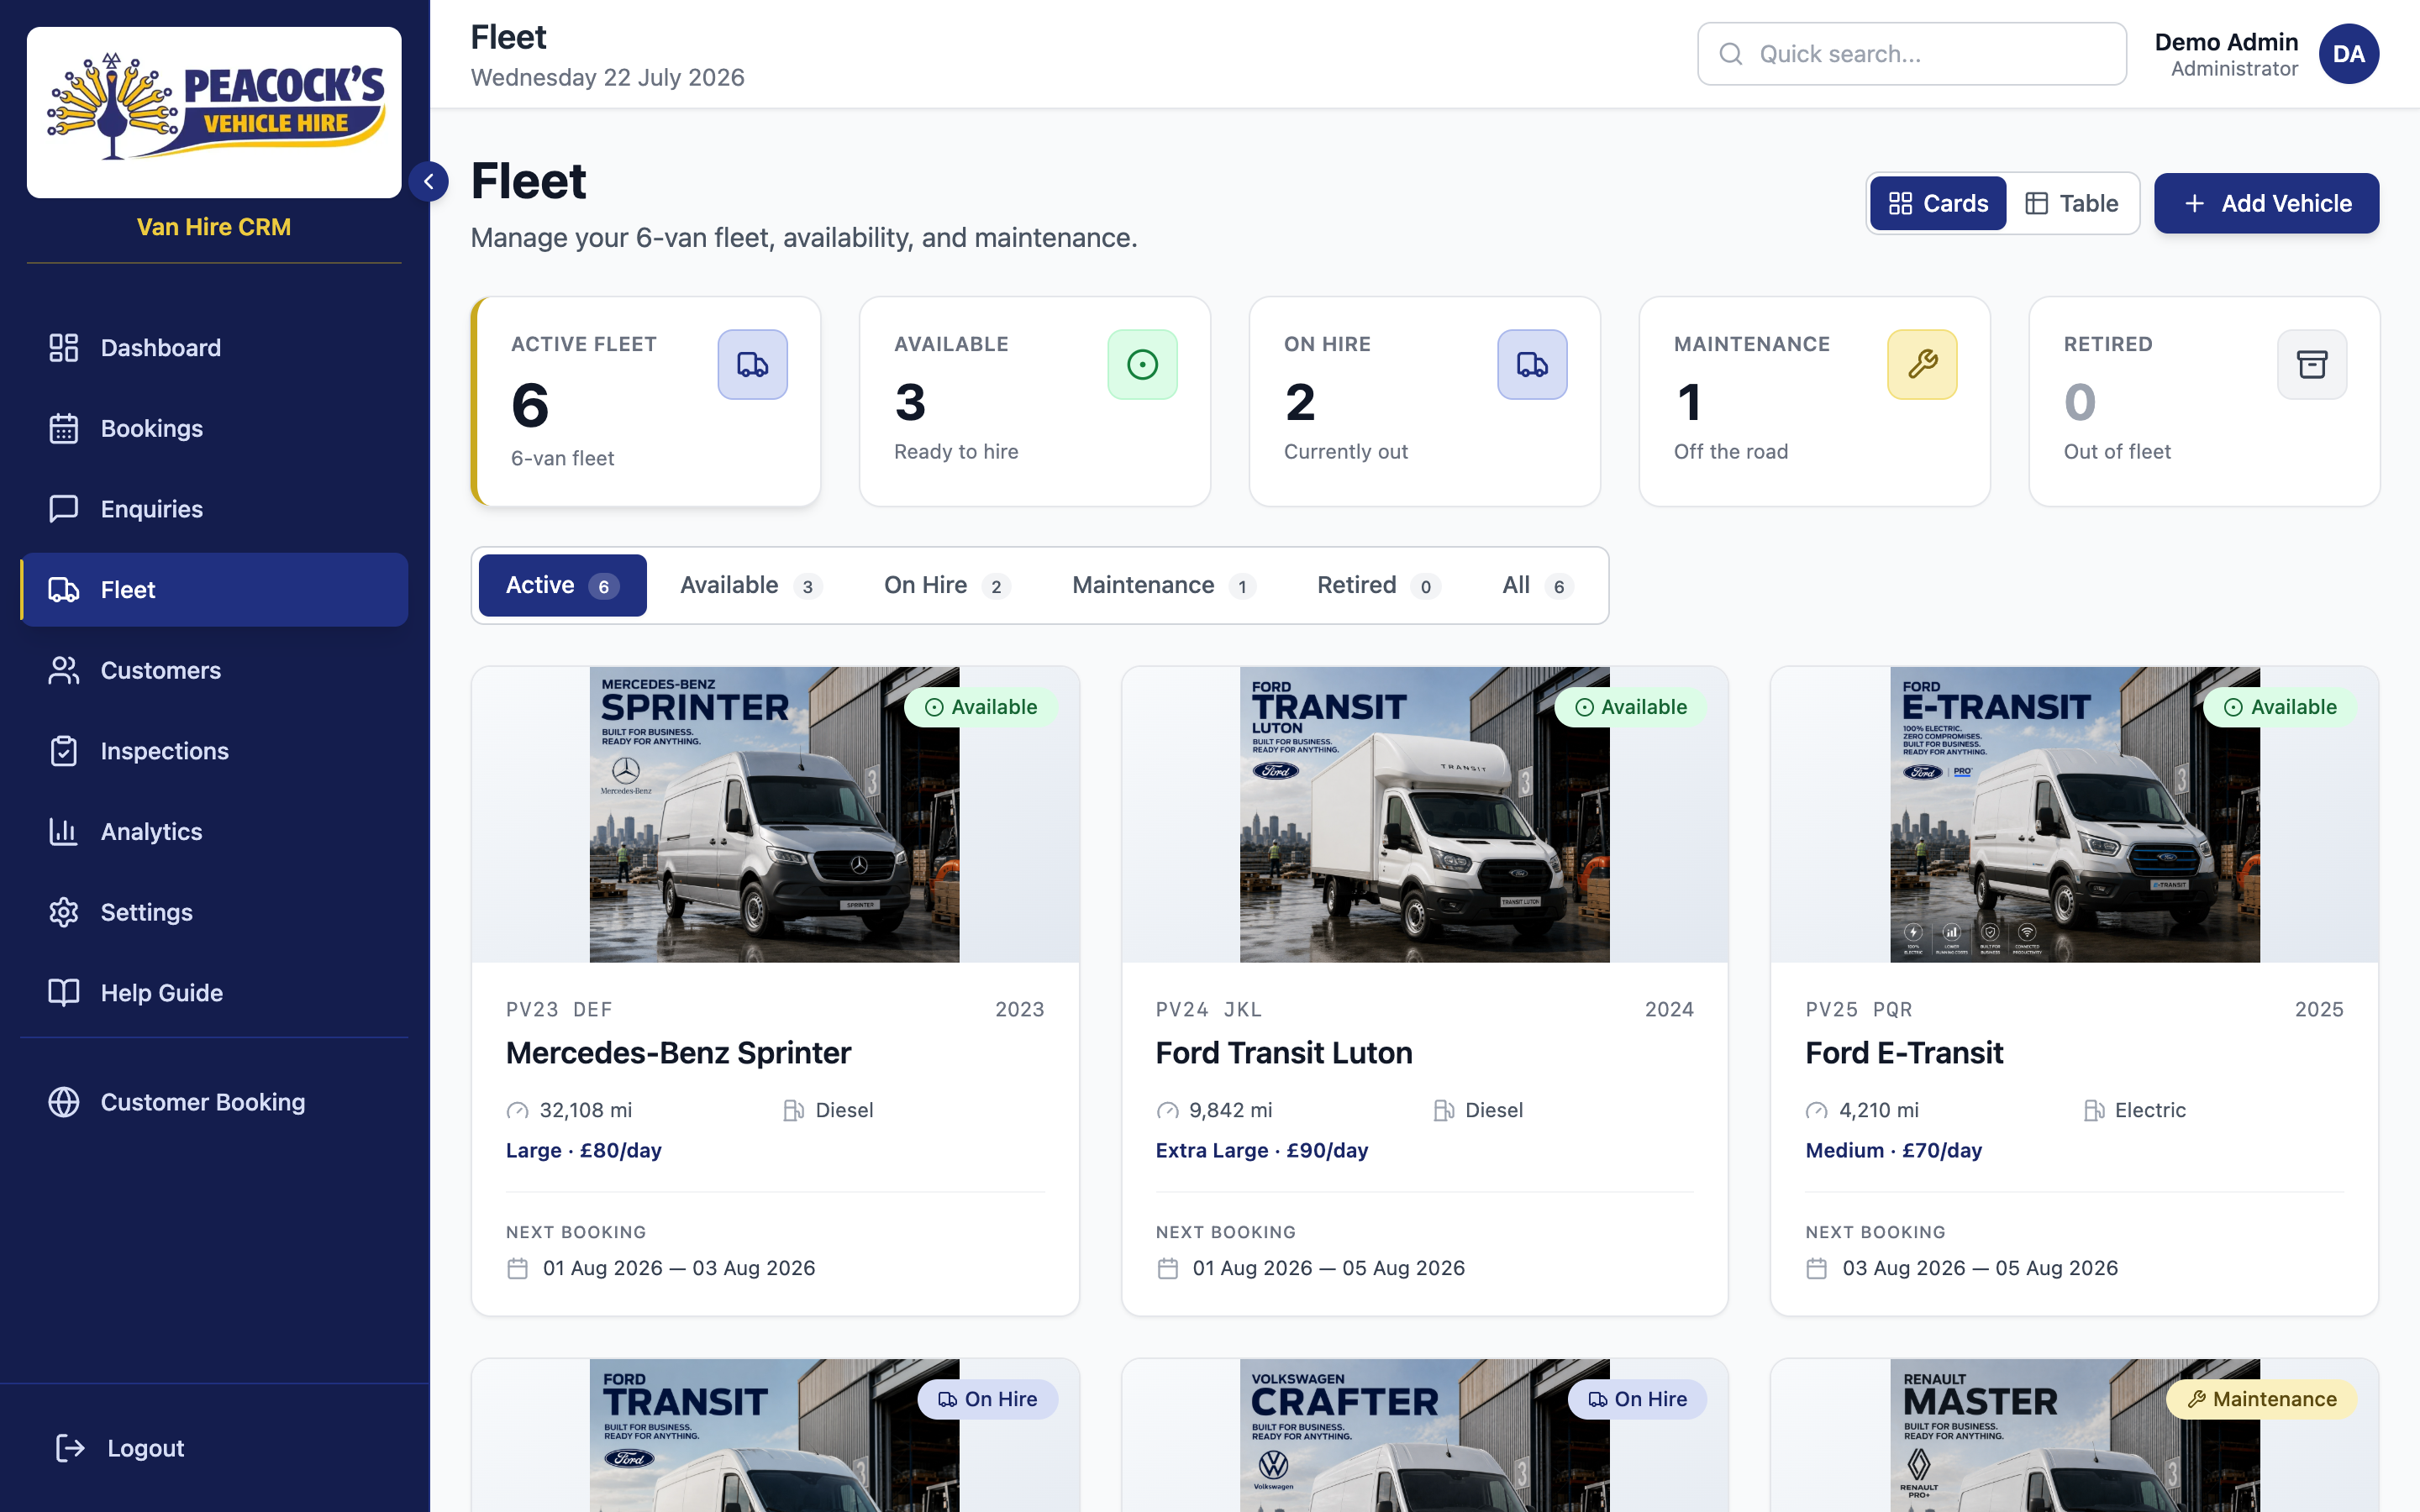2420x1512 pixels.
Task: Click the fuel pump icon on Ford Transit Luton card
Action: pyautogui.click(x=1443, y=1111)
